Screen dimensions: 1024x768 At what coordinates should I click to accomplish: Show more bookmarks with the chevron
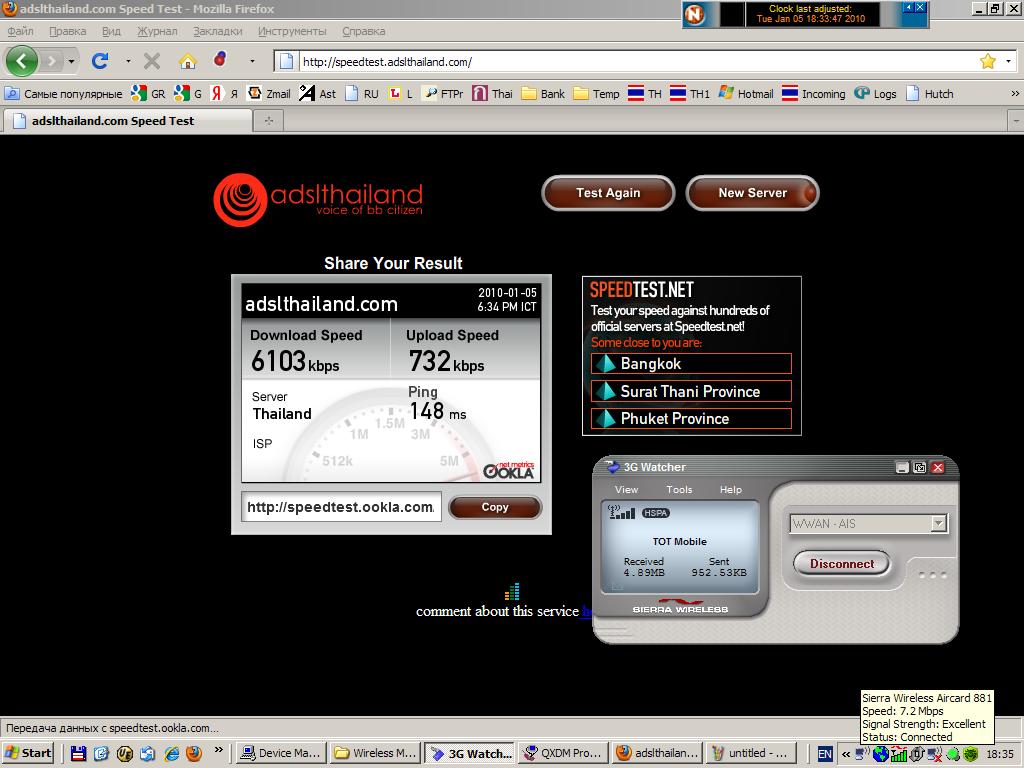pos(1015,93)
